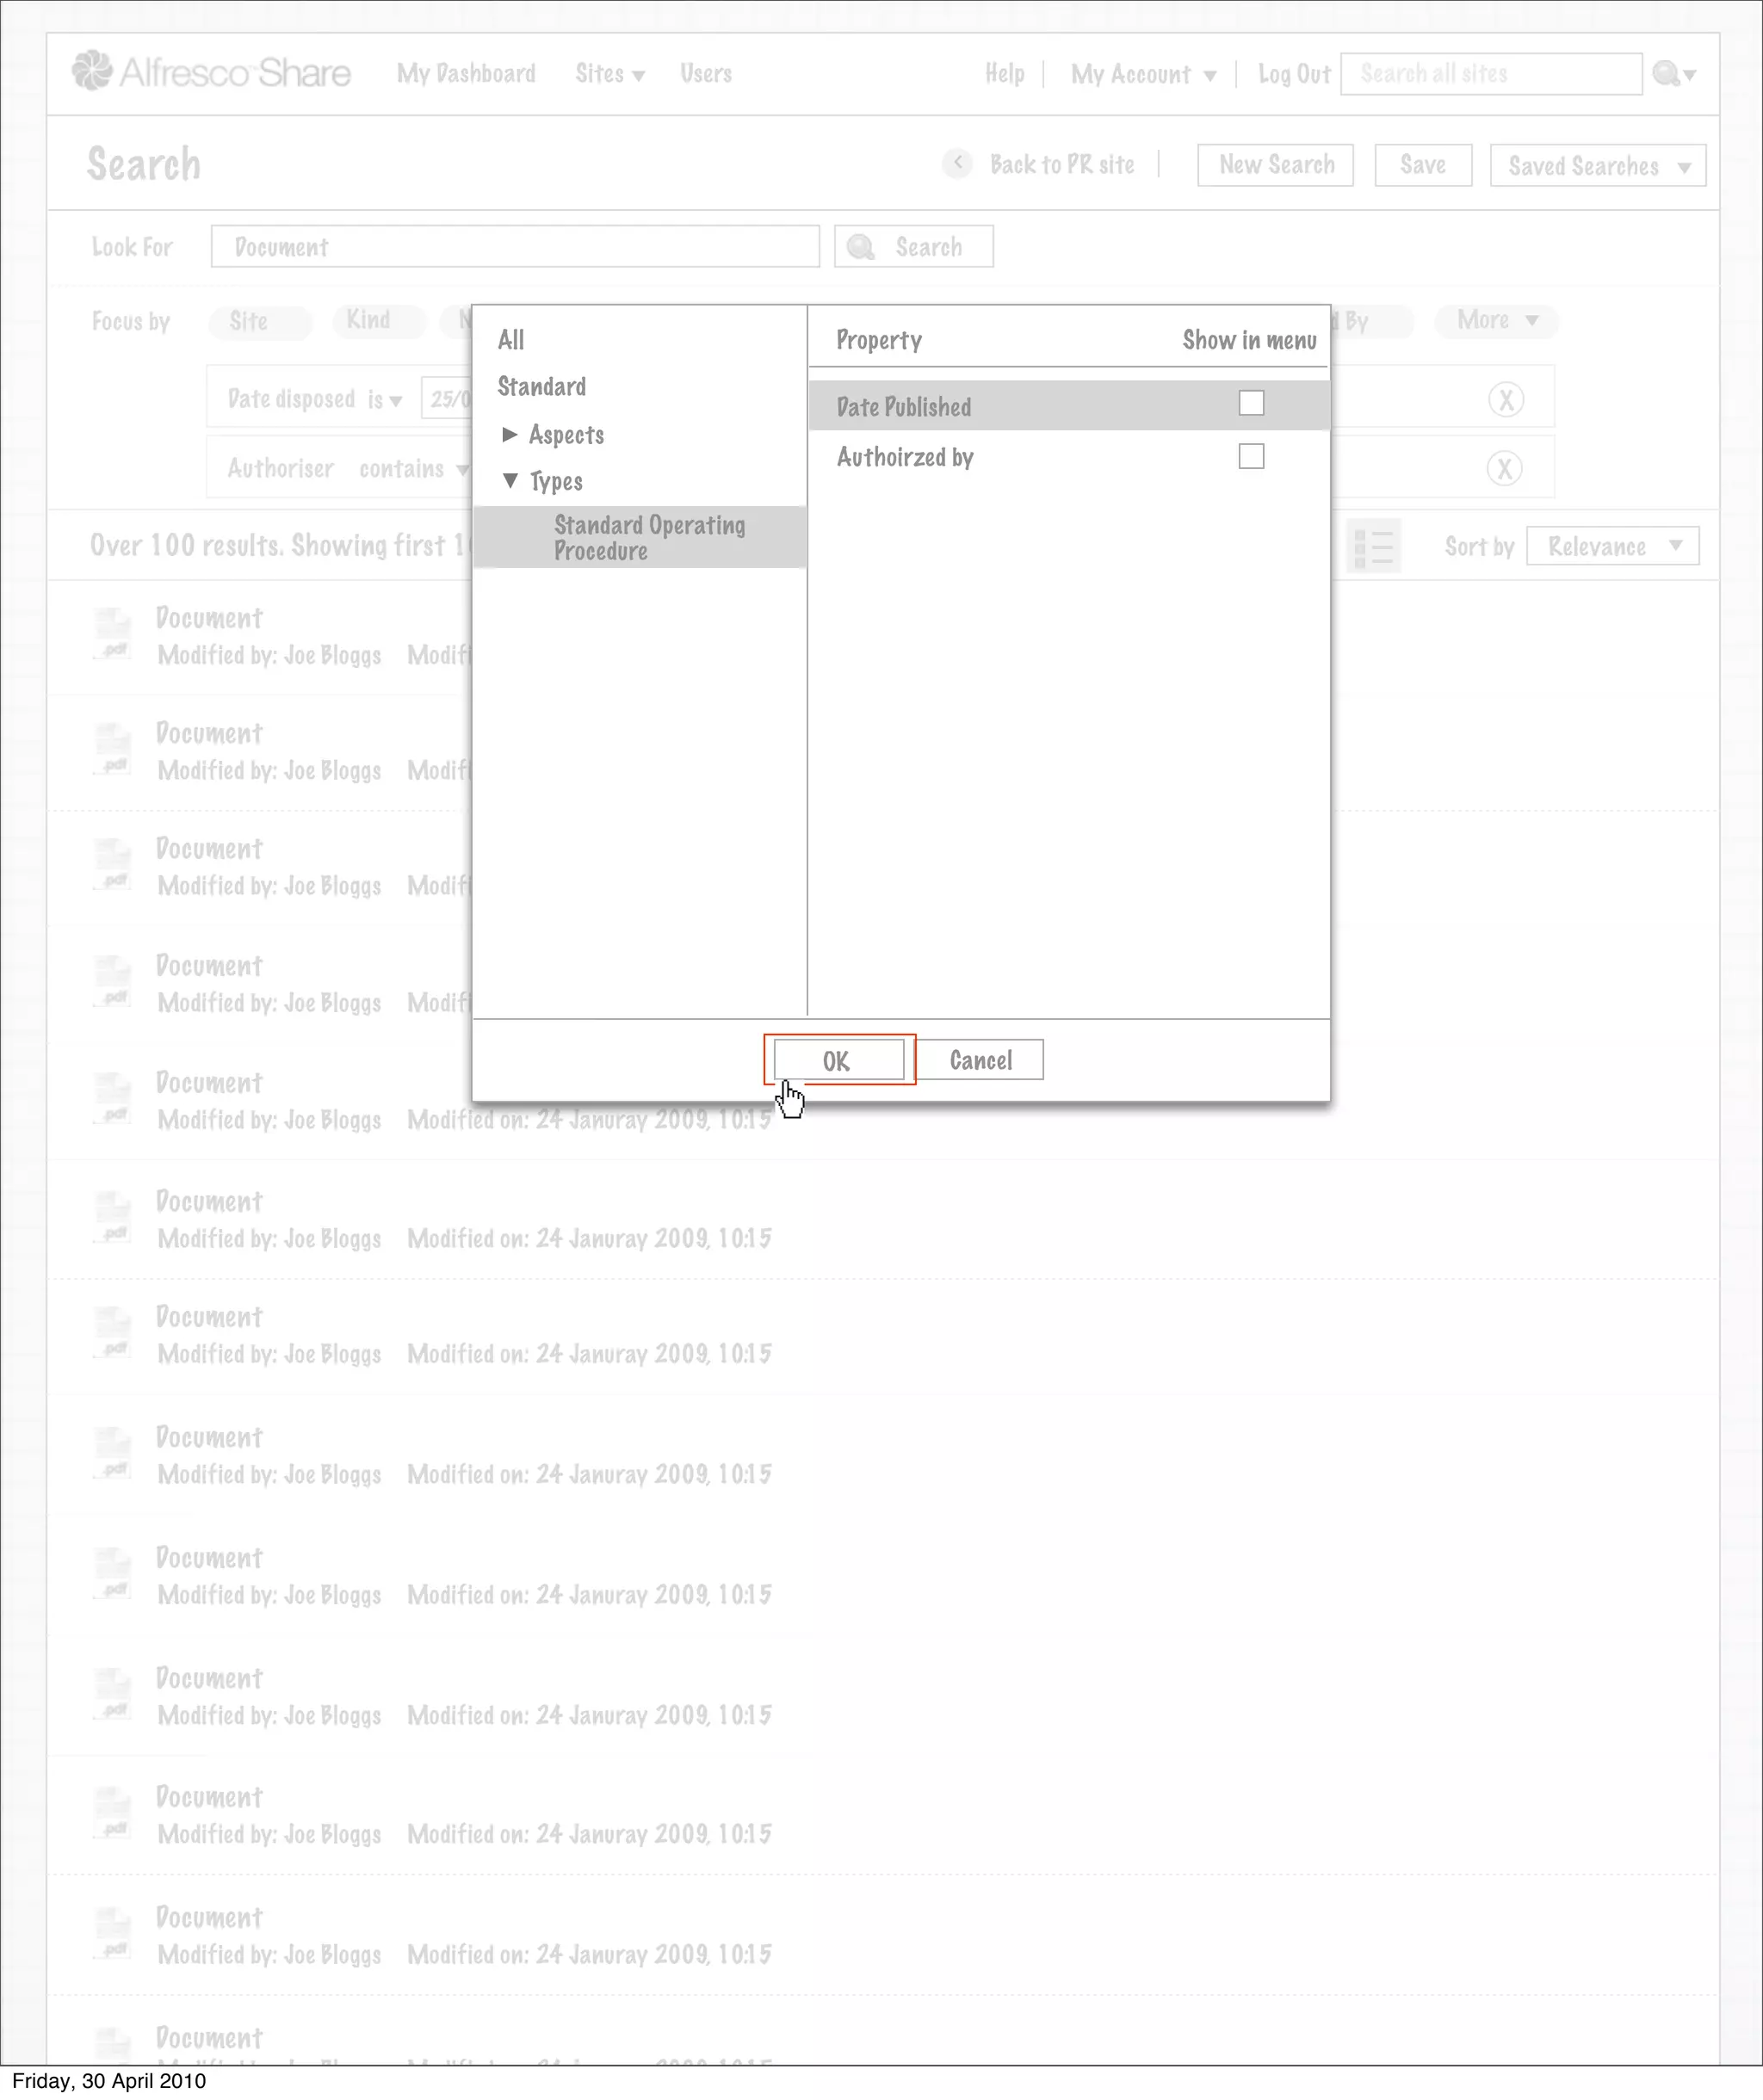Image resolution: width=1763 pixels, height=2100 pixels.
Task: Open the Saved Searches dropdown
Action: coord(1597,166)
